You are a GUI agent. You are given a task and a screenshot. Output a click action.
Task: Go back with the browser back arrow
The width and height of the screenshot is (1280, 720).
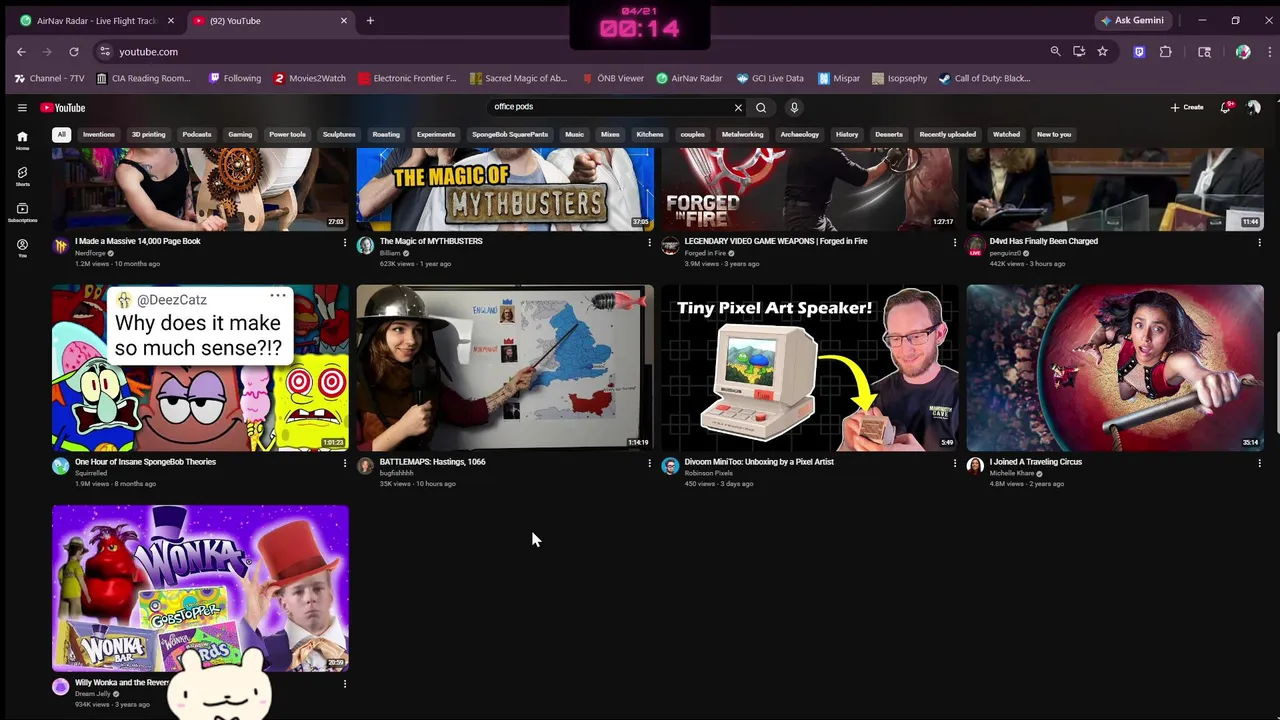coord(21,52)
